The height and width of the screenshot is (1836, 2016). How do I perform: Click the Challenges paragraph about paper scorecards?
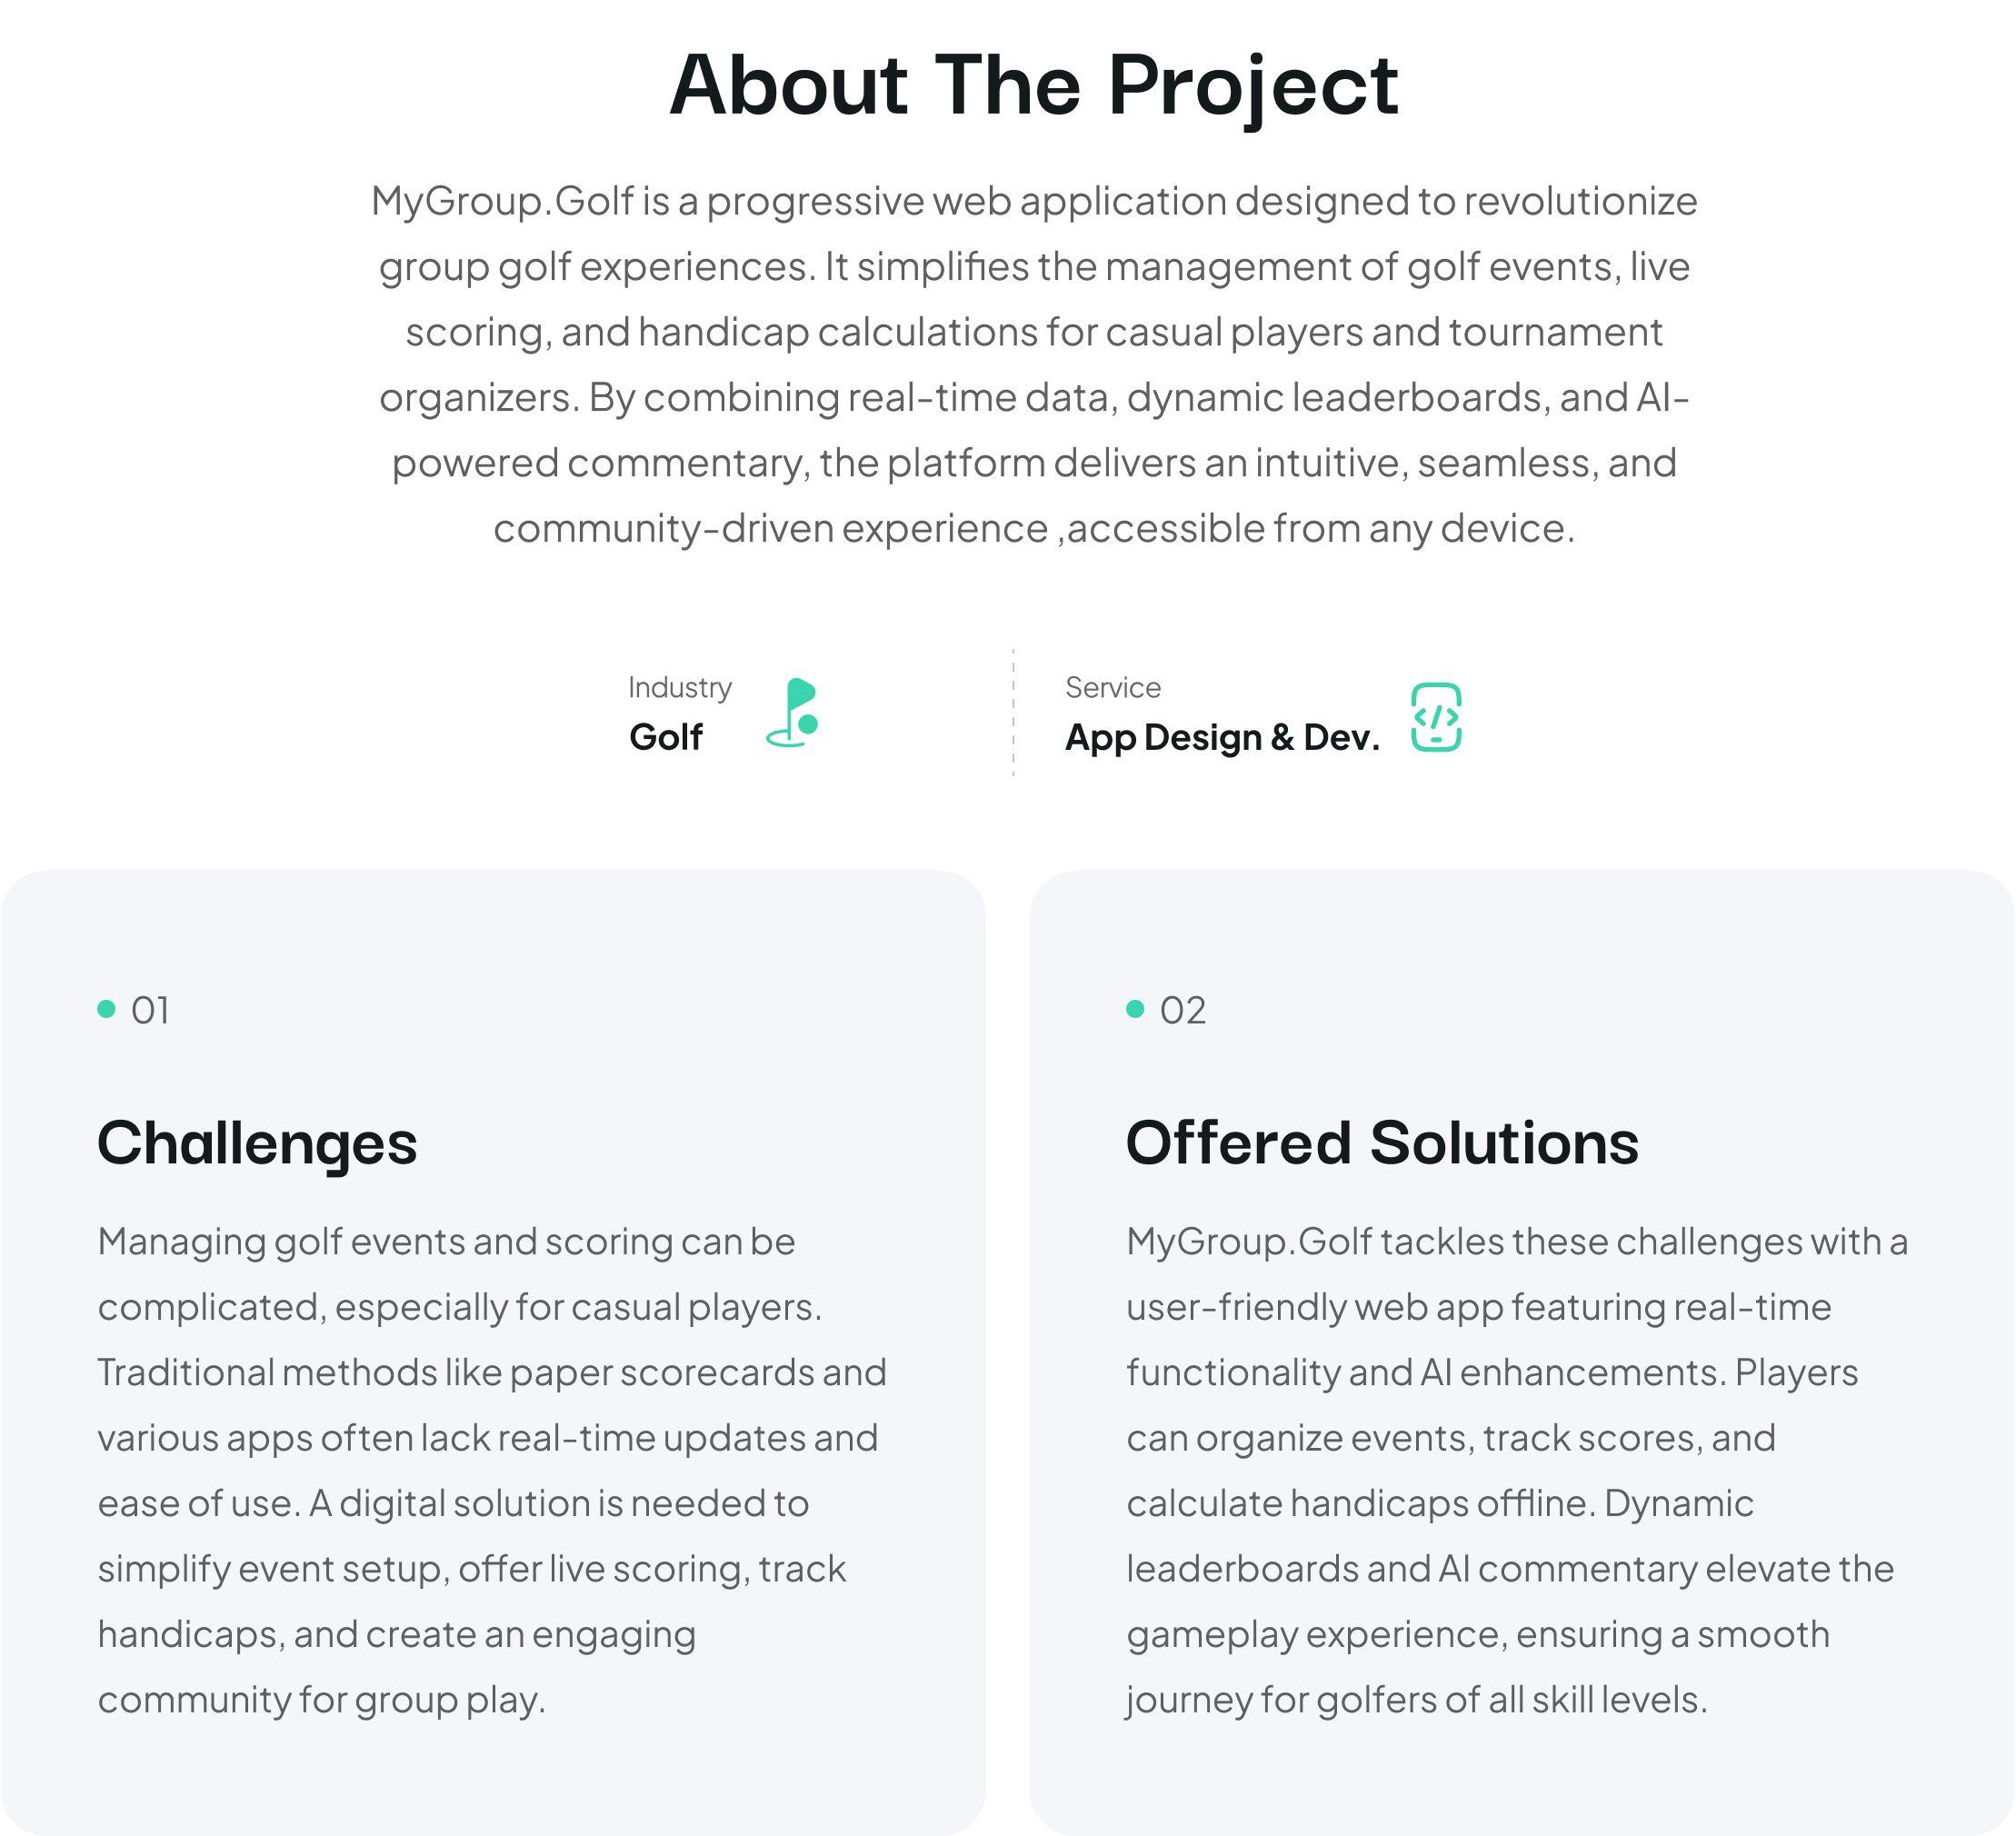(492, 1471)
